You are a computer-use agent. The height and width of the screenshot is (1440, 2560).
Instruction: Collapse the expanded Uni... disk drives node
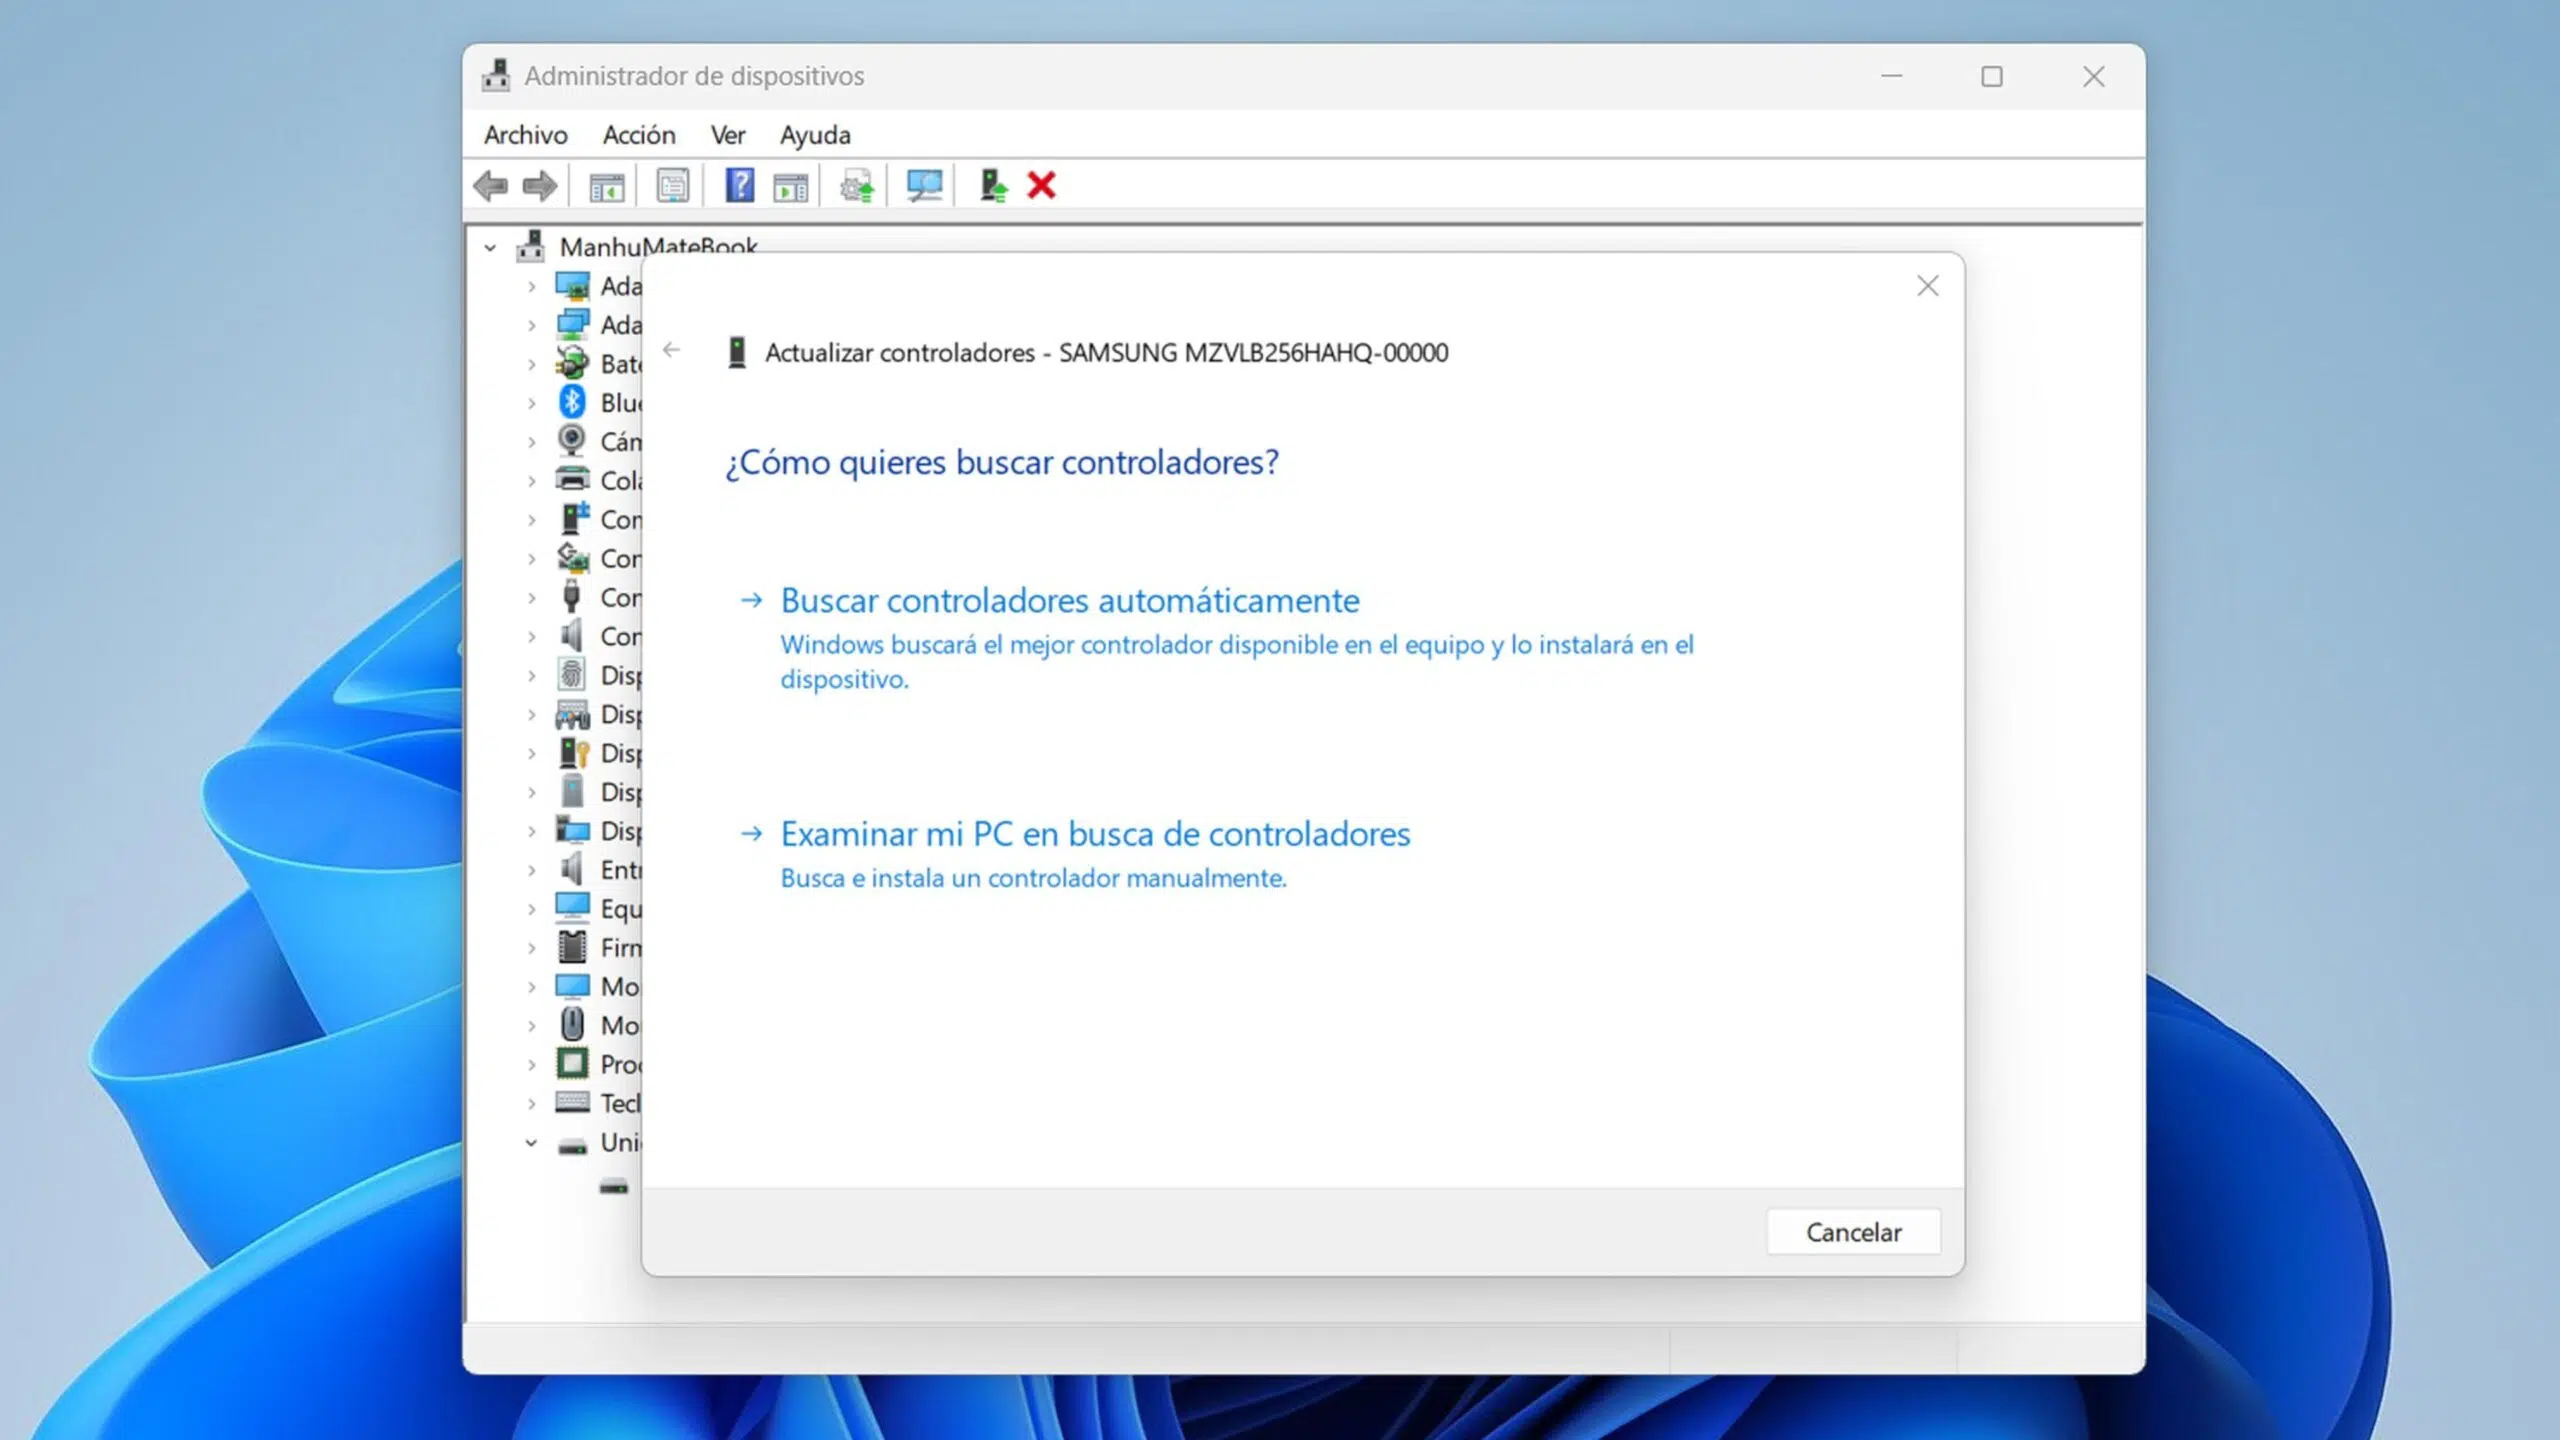pos(531,1142)
